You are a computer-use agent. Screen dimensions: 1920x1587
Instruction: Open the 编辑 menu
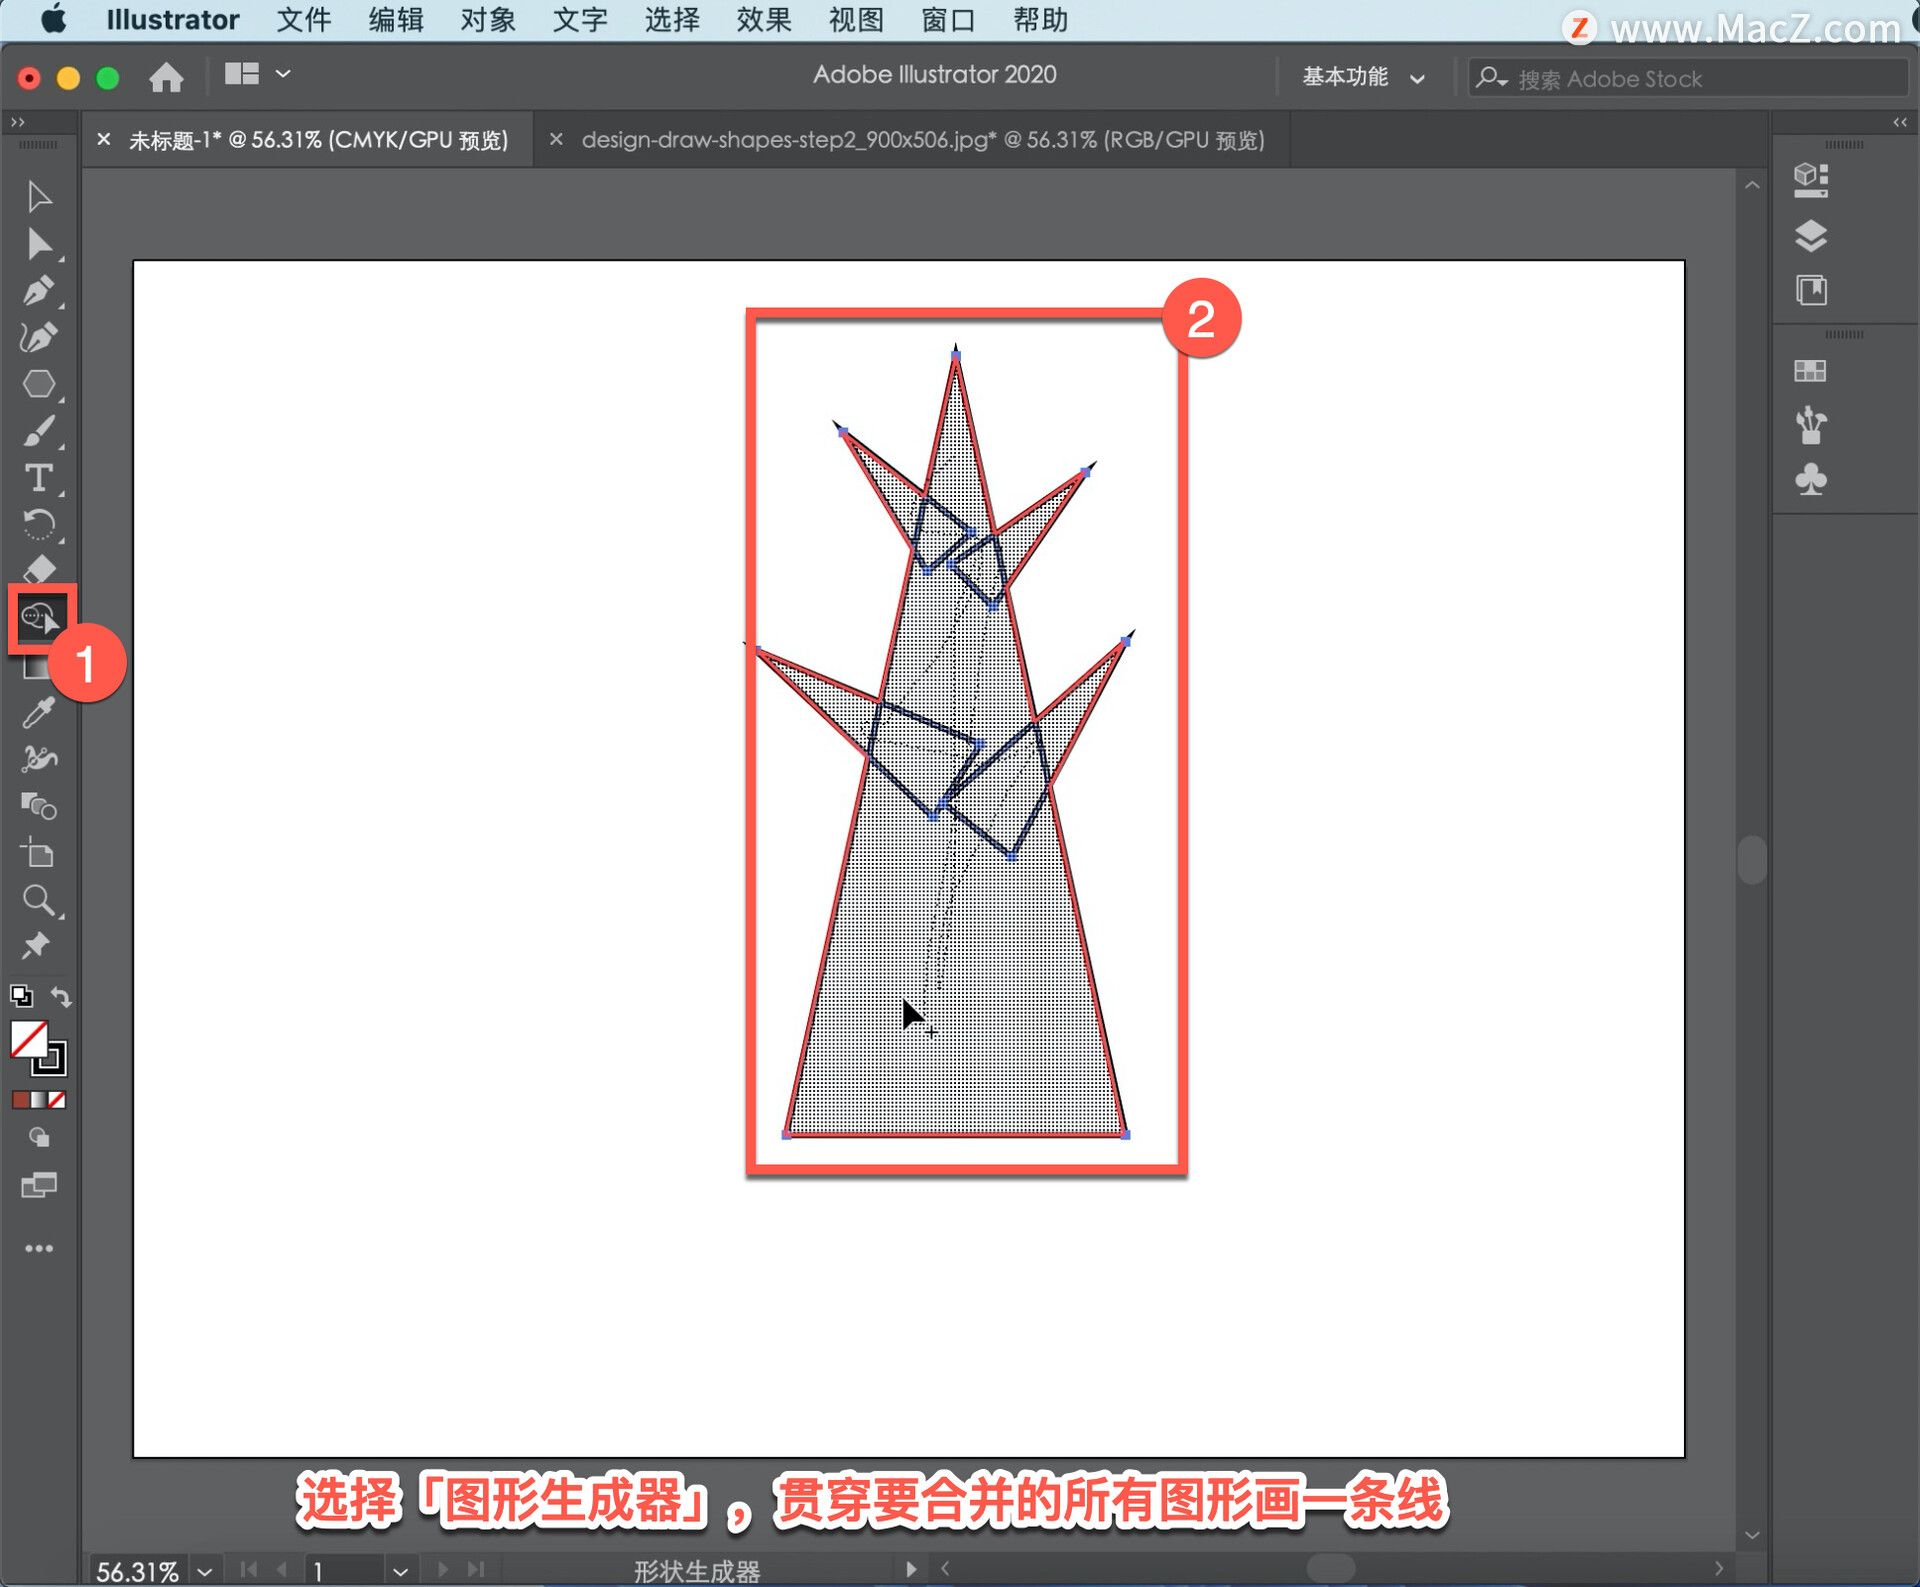coord(396,20)
